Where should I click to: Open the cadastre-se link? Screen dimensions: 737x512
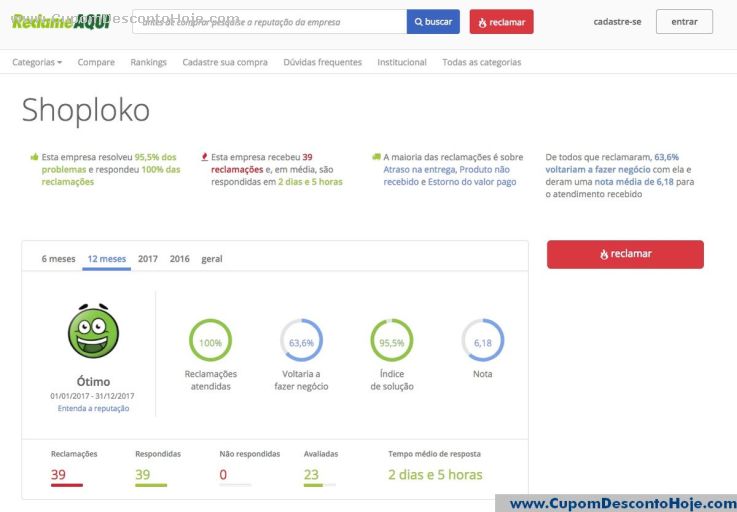tap(617, 22)
